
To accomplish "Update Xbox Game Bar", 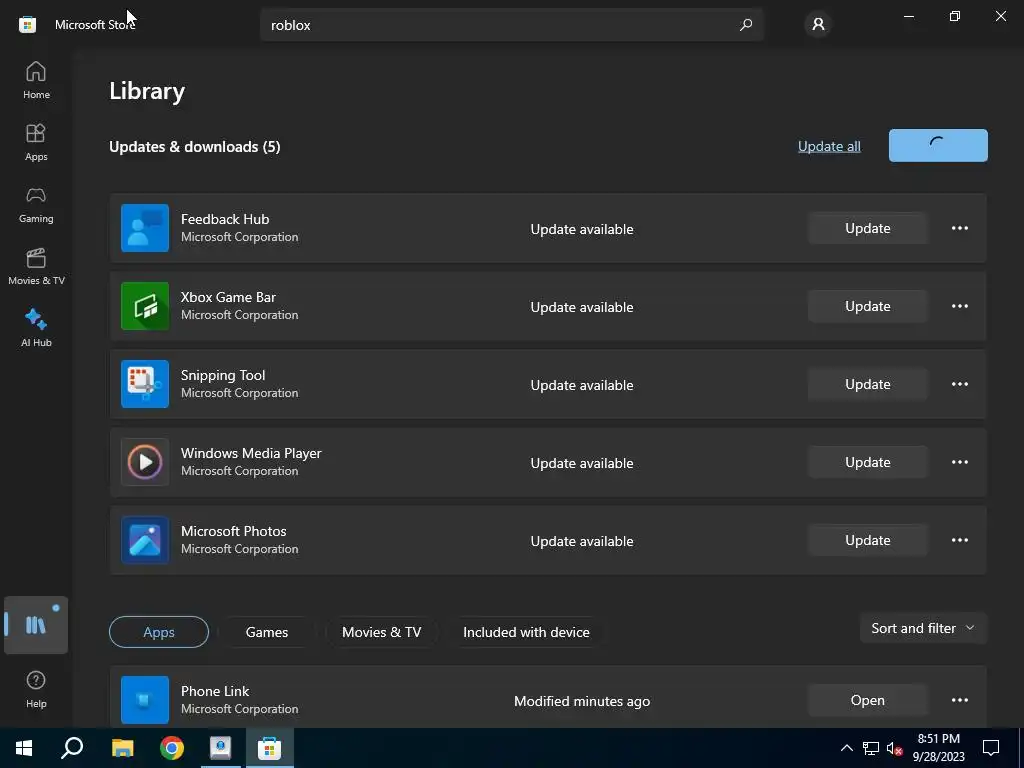I will point(867,306).
